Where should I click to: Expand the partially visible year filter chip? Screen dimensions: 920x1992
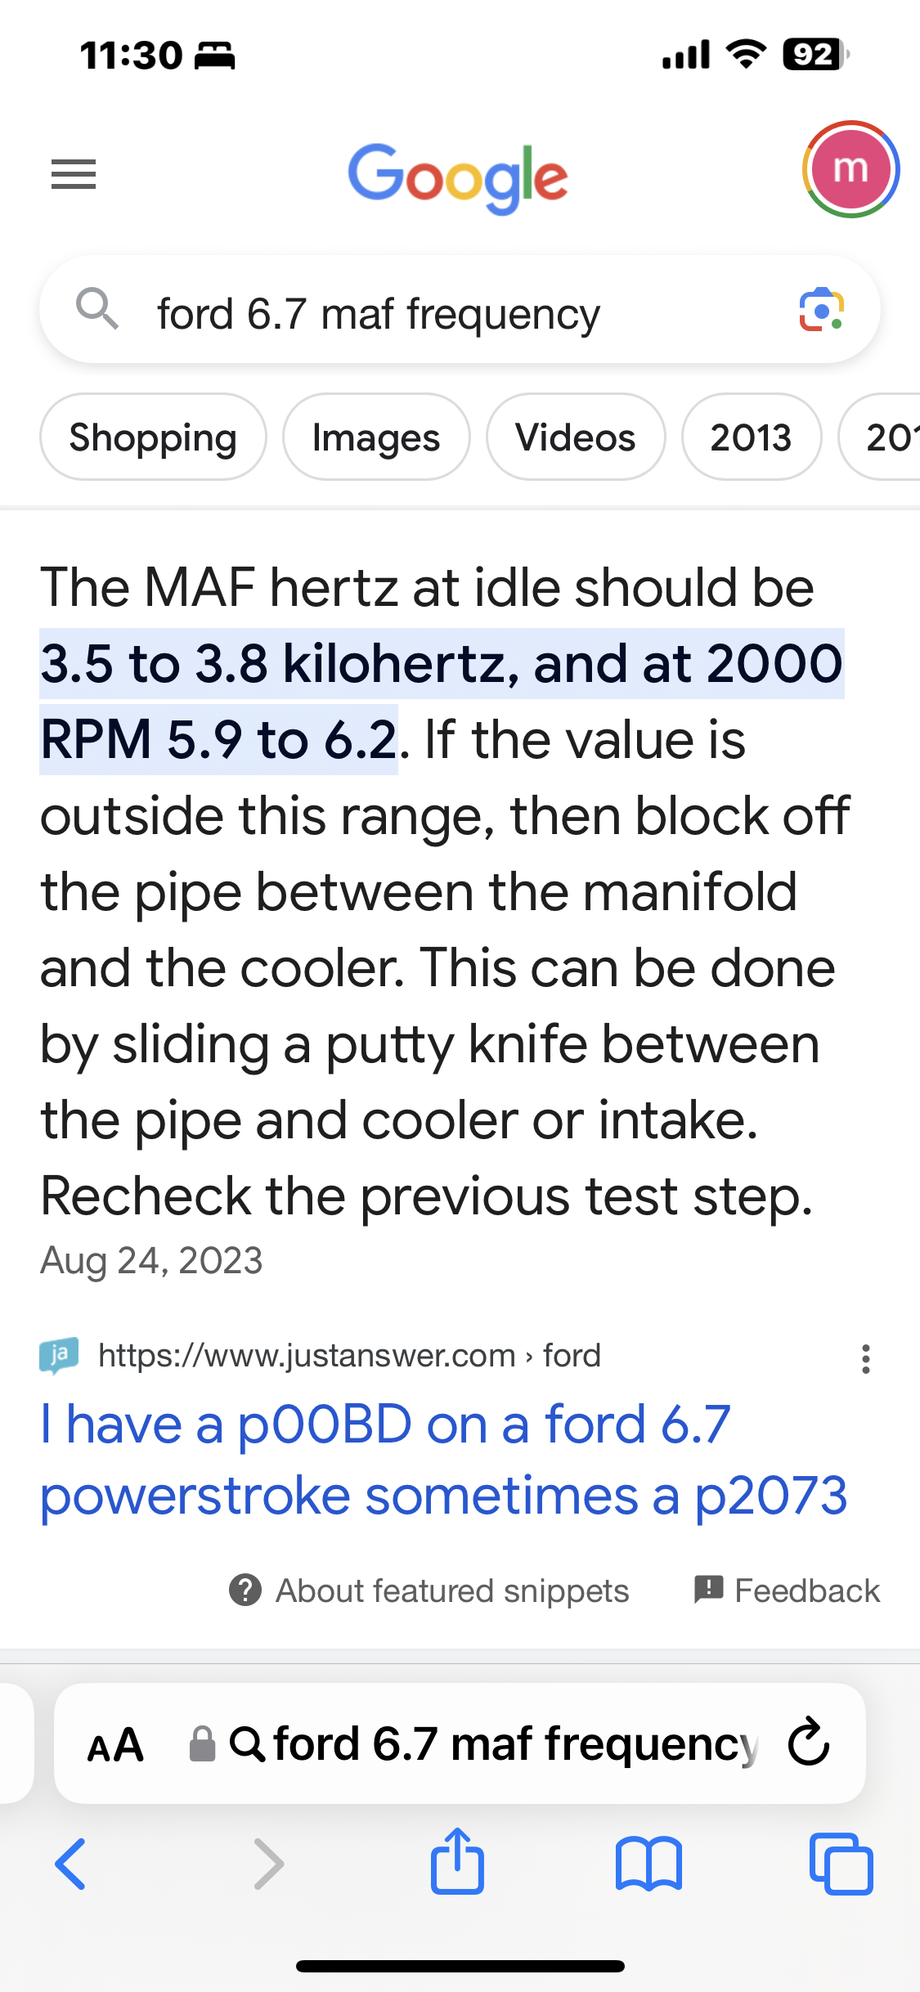(x=893, y=437)
